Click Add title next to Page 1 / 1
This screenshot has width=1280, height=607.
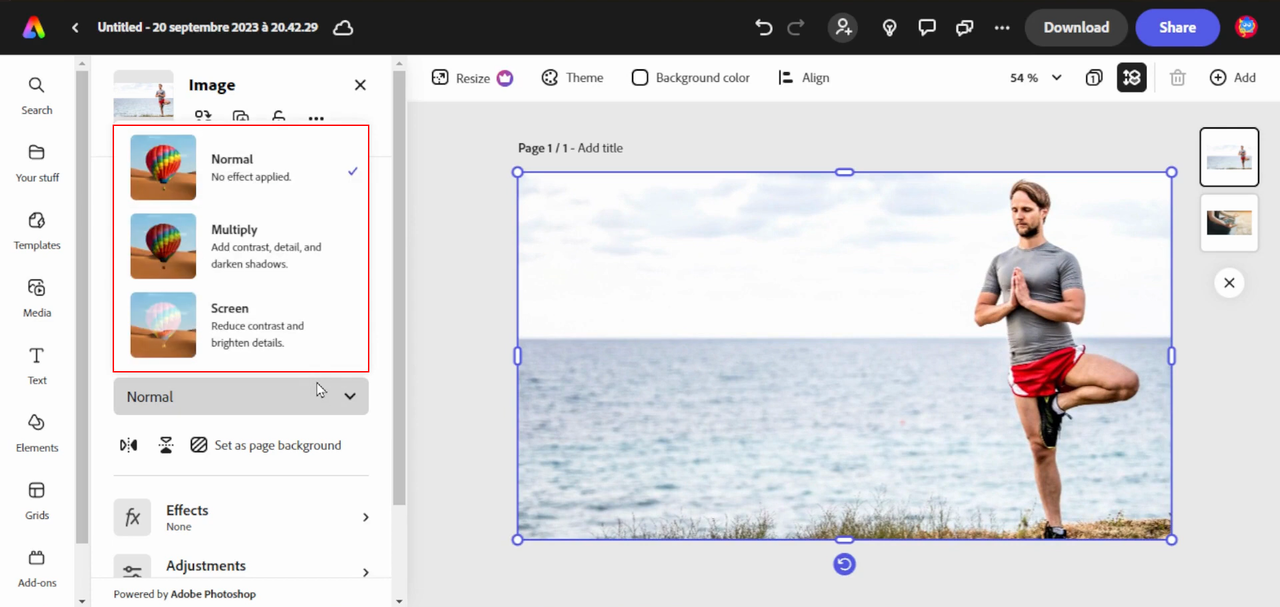[600, 148]
